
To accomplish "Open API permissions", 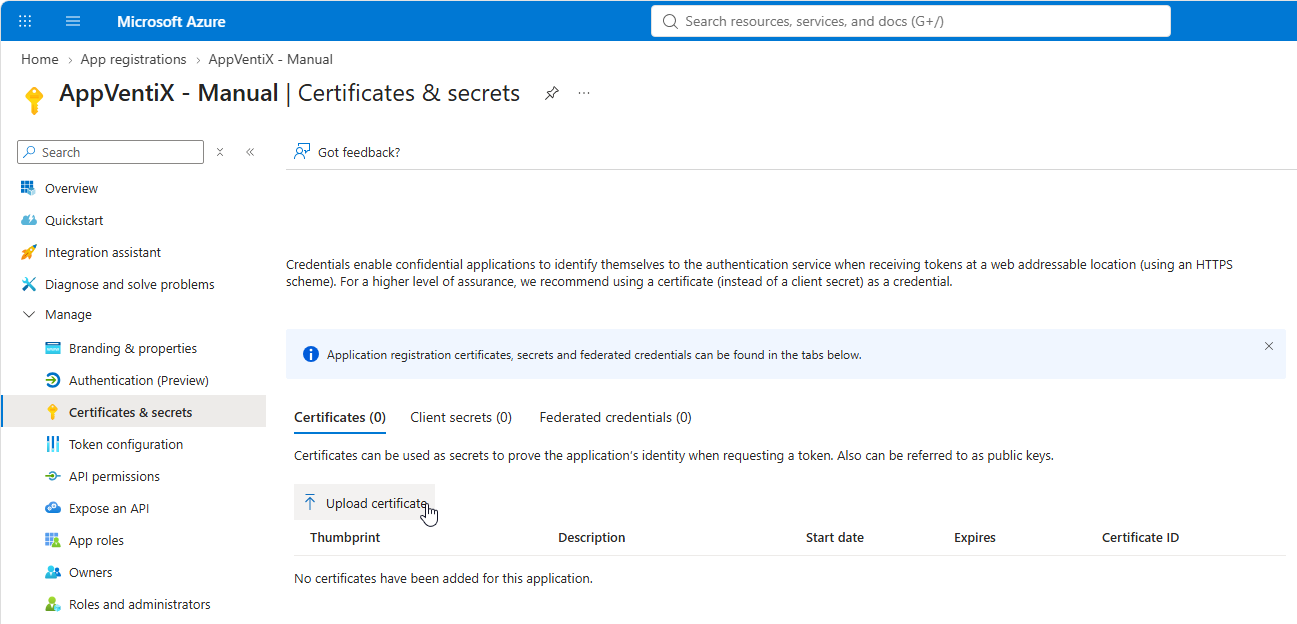I will 114,476.
